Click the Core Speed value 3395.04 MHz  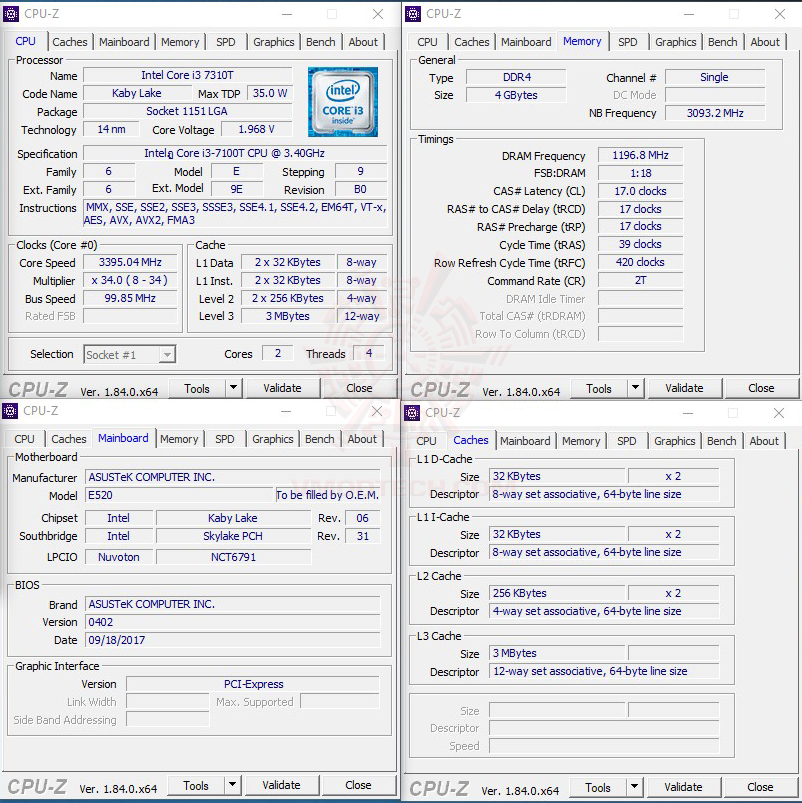coord(130,262)
